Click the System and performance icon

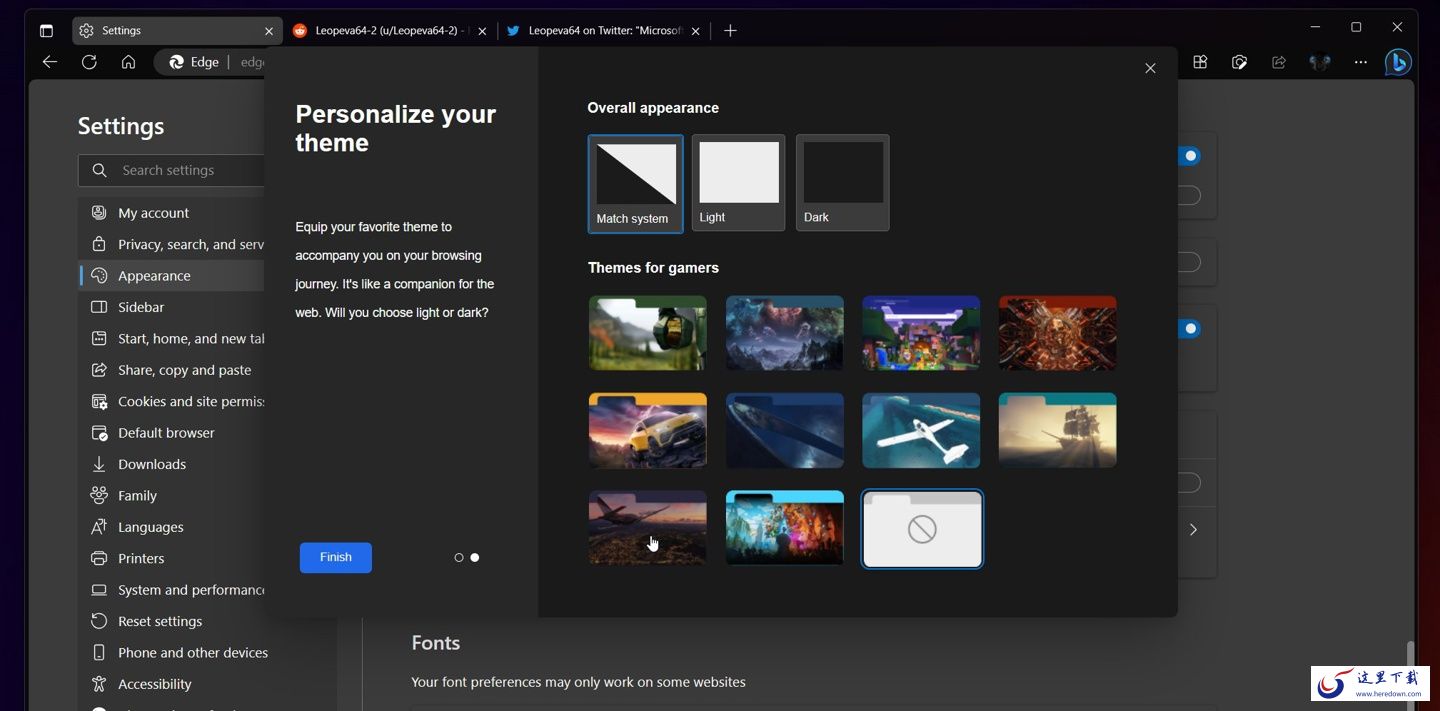[x=99, y=590]
